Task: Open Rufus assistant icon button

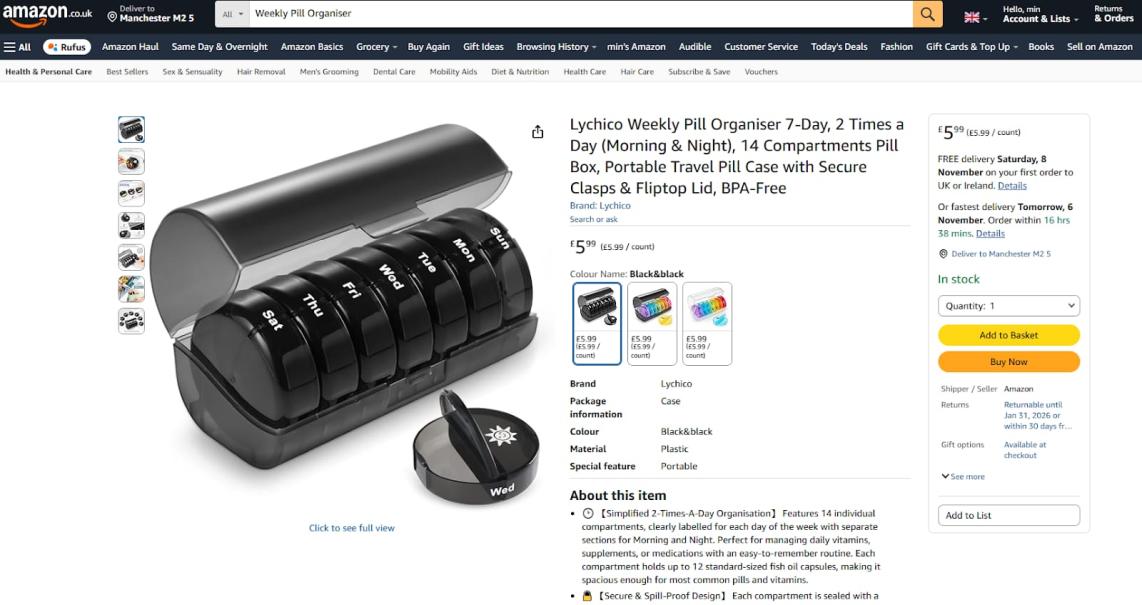Action: (x=67, y=47)
